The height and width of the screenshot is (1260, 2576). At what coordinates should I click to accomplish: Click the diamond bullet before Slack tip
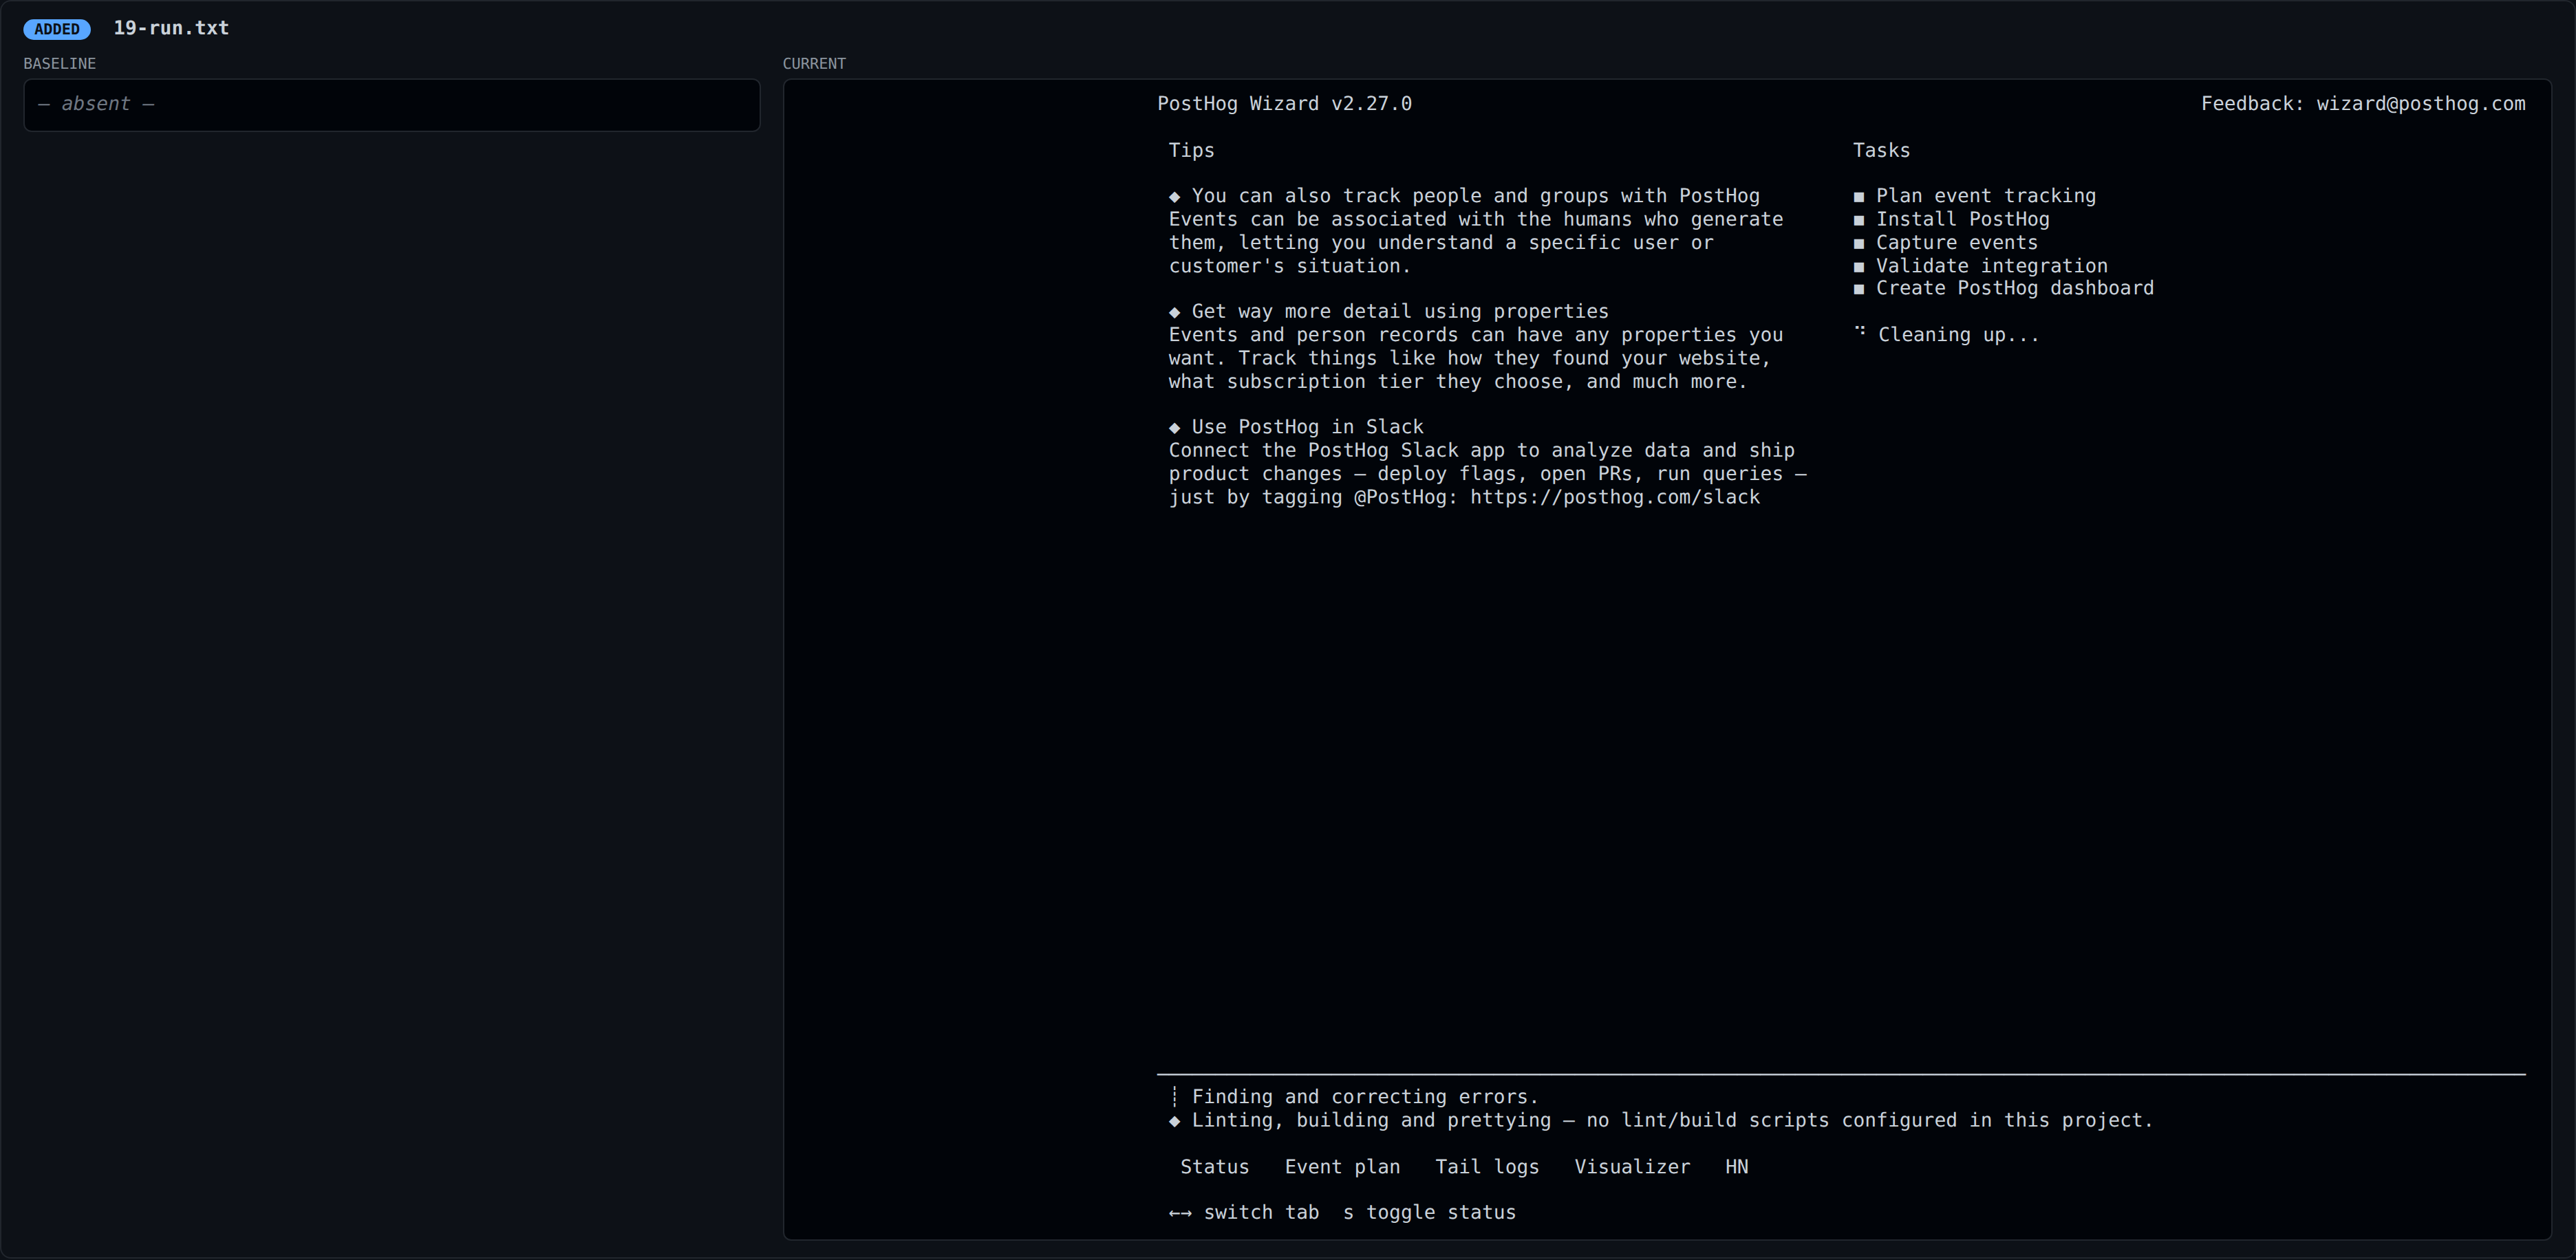tap(1175, 427)
